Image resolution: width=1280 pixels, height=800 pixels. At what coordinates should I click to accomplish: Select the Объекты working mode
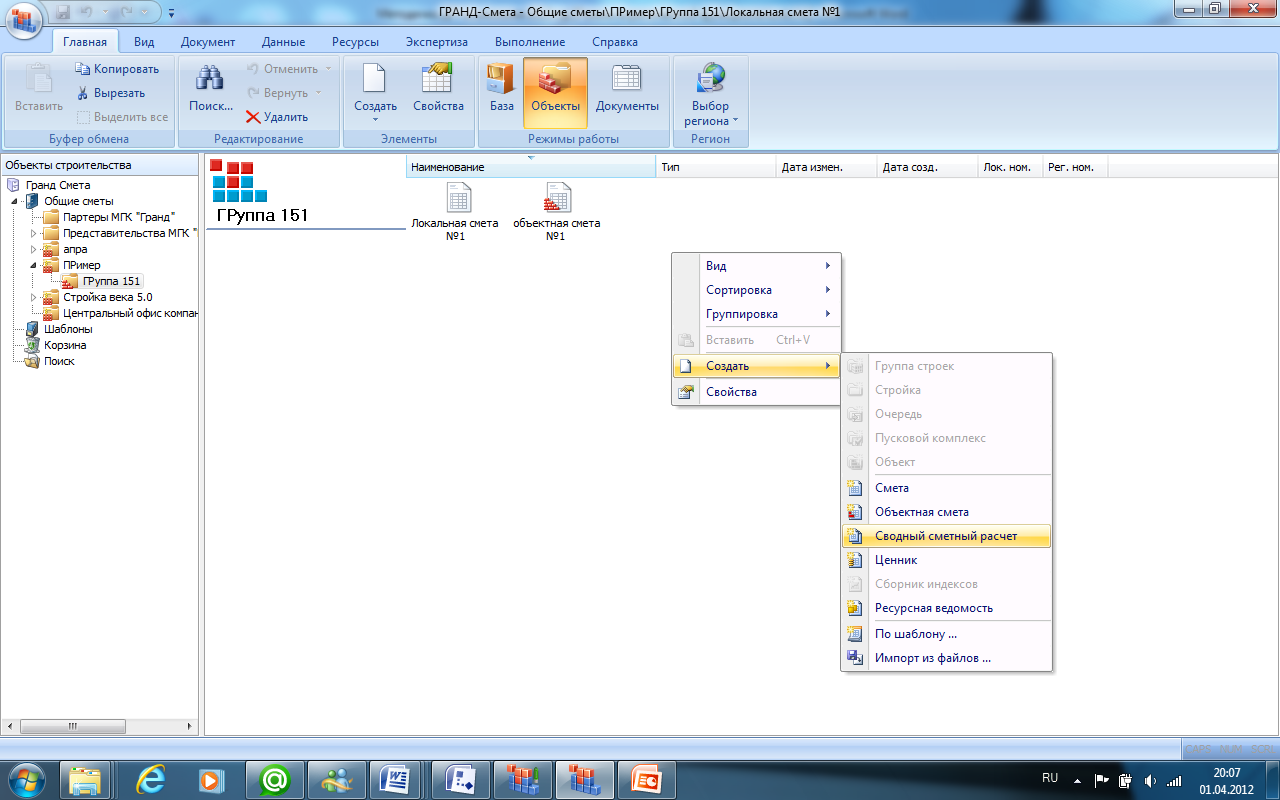point(555,93)
